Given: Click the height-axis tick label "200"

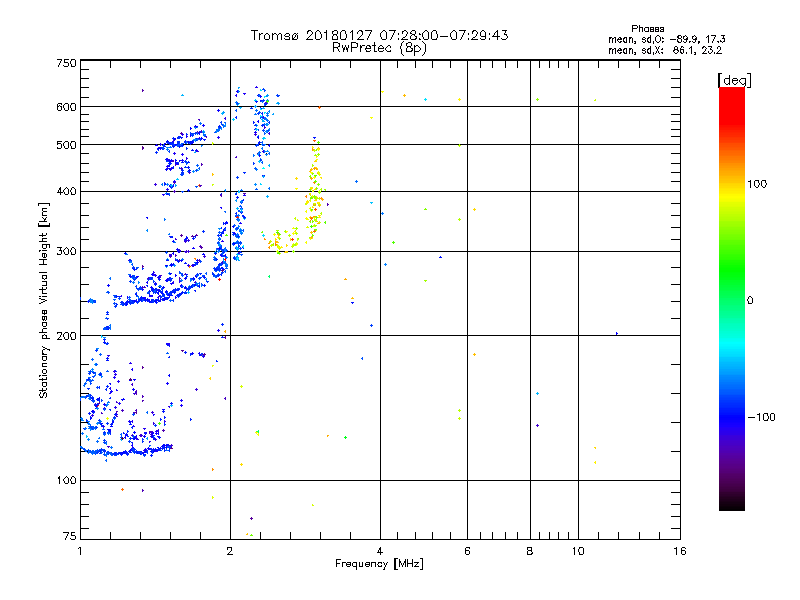Looking at the screenshot, I should coord(66,336).
